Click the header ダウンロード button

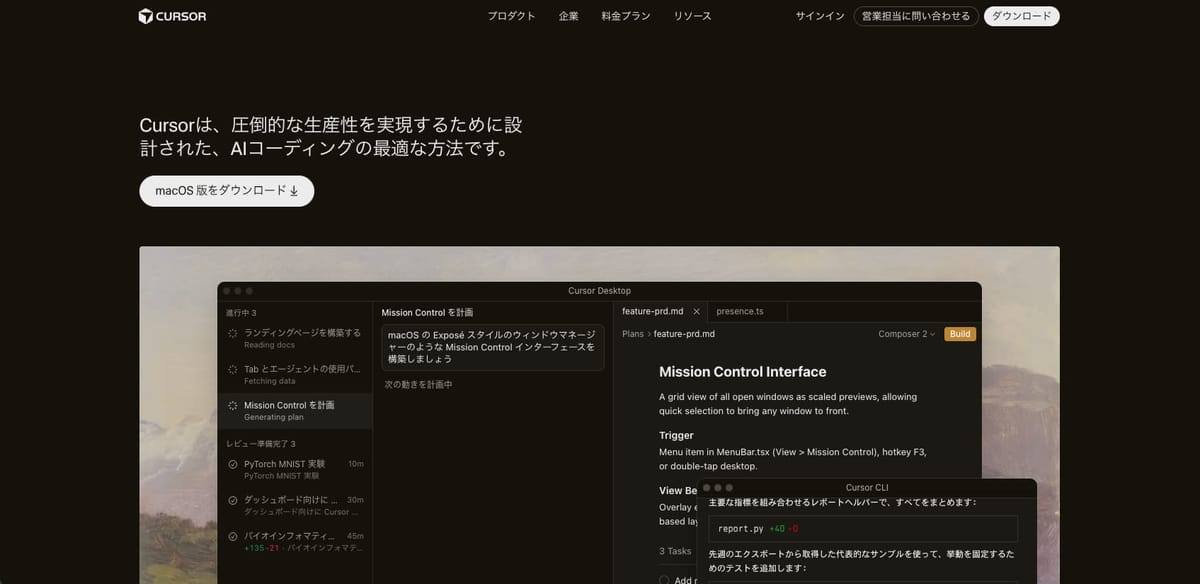[1022, 16]
